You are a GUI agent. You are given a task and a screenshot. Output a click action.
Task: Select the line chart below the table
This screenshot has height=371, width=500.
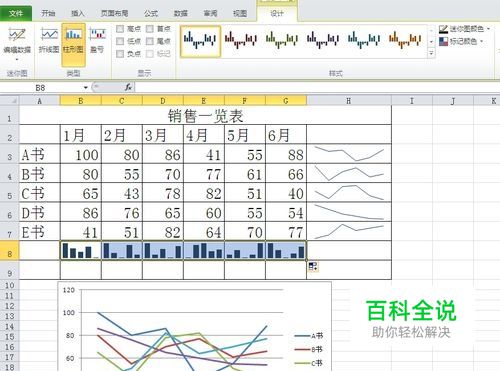coord(195,327)
